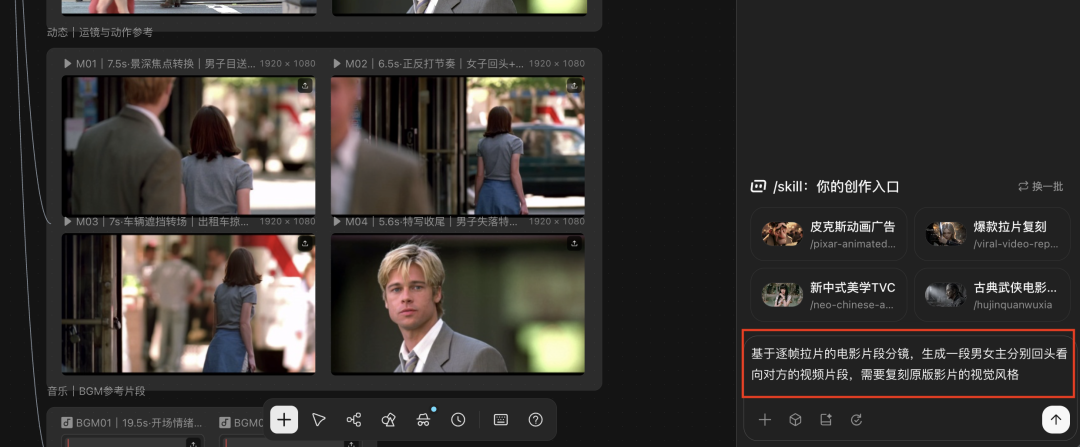Click the sparkle note icon under prompt
Viewport: 1080px width, 447px height.
[x=826, y=419]
